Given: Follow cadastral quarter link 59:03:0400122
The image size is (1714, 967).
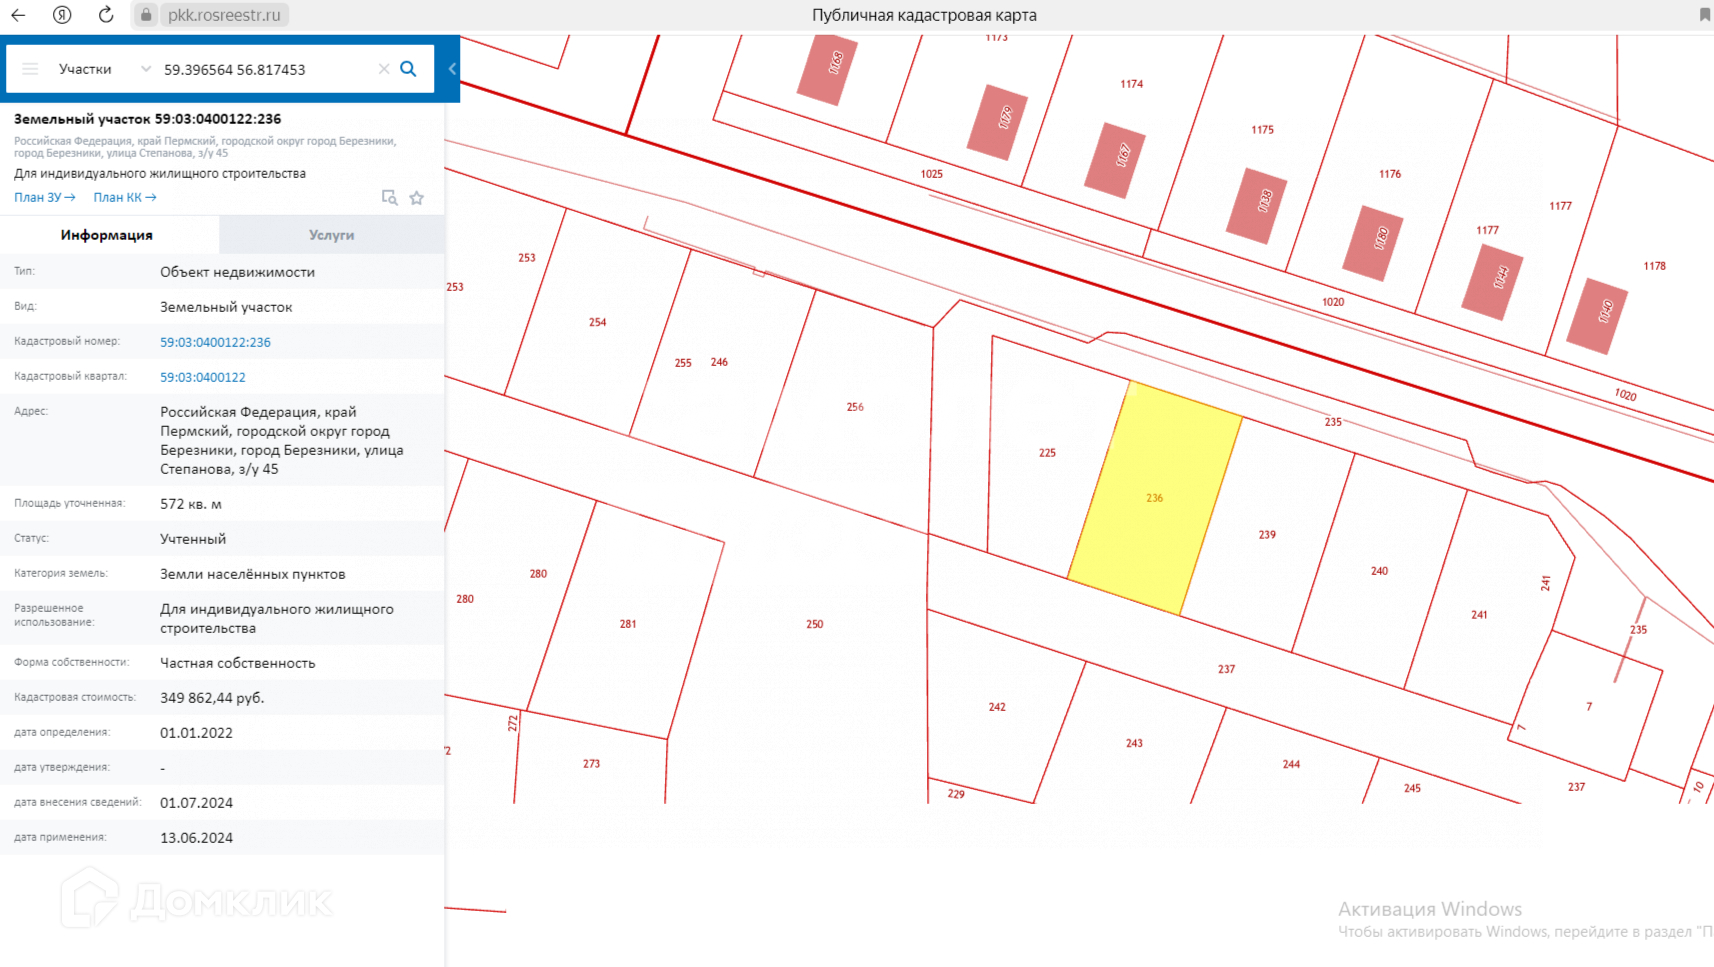Looking at the screenshot, I should click(203, 377).
